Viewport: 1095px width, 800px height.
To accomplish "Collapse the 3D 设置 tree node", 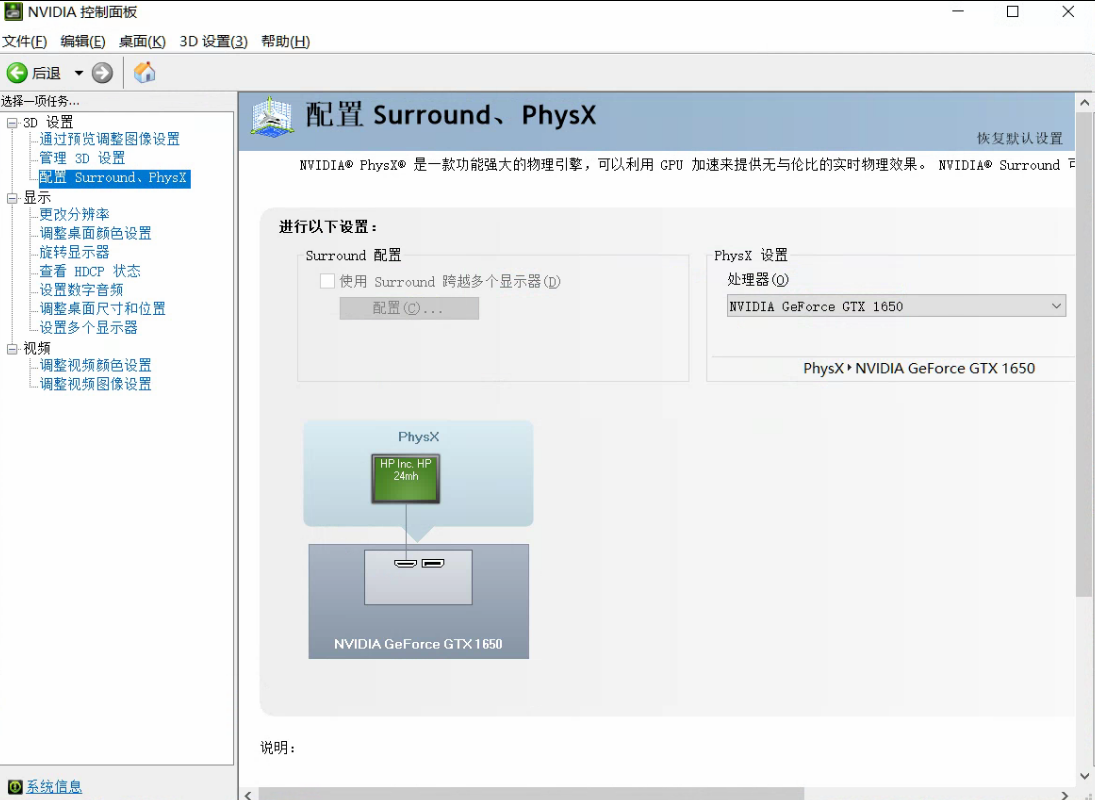I will click(12, 122).
